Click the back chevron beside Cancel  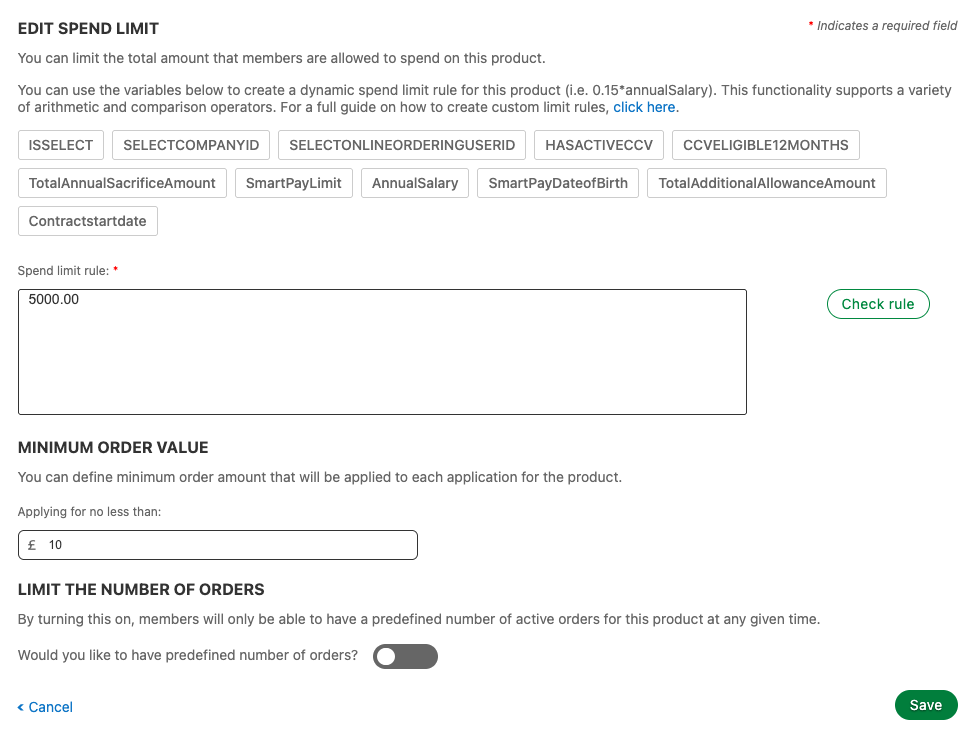(x=21, y=707)
